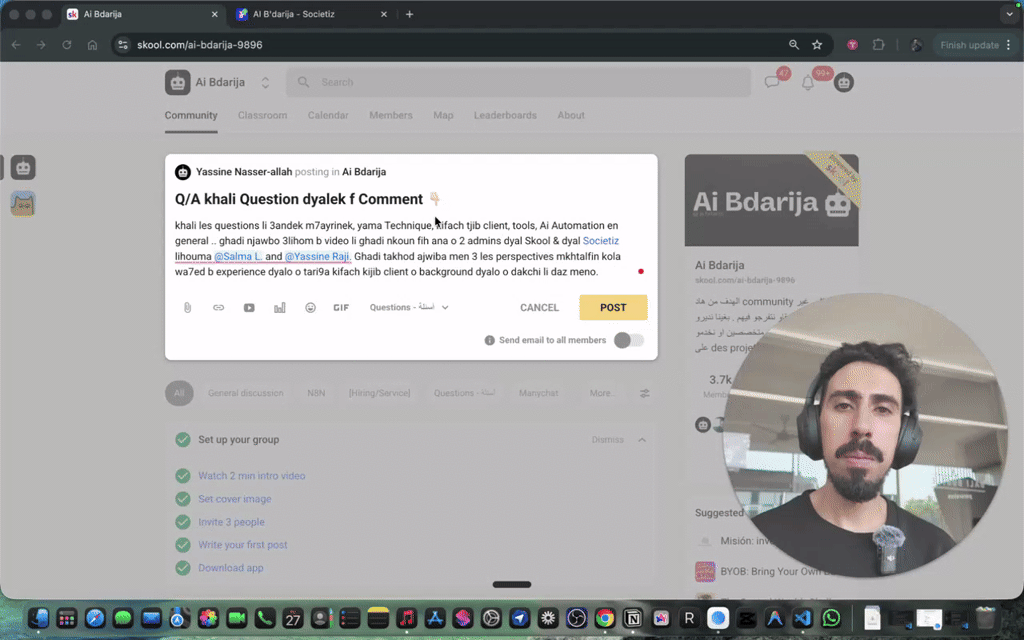
Task: Go to browser home icon
Action: 92,45
